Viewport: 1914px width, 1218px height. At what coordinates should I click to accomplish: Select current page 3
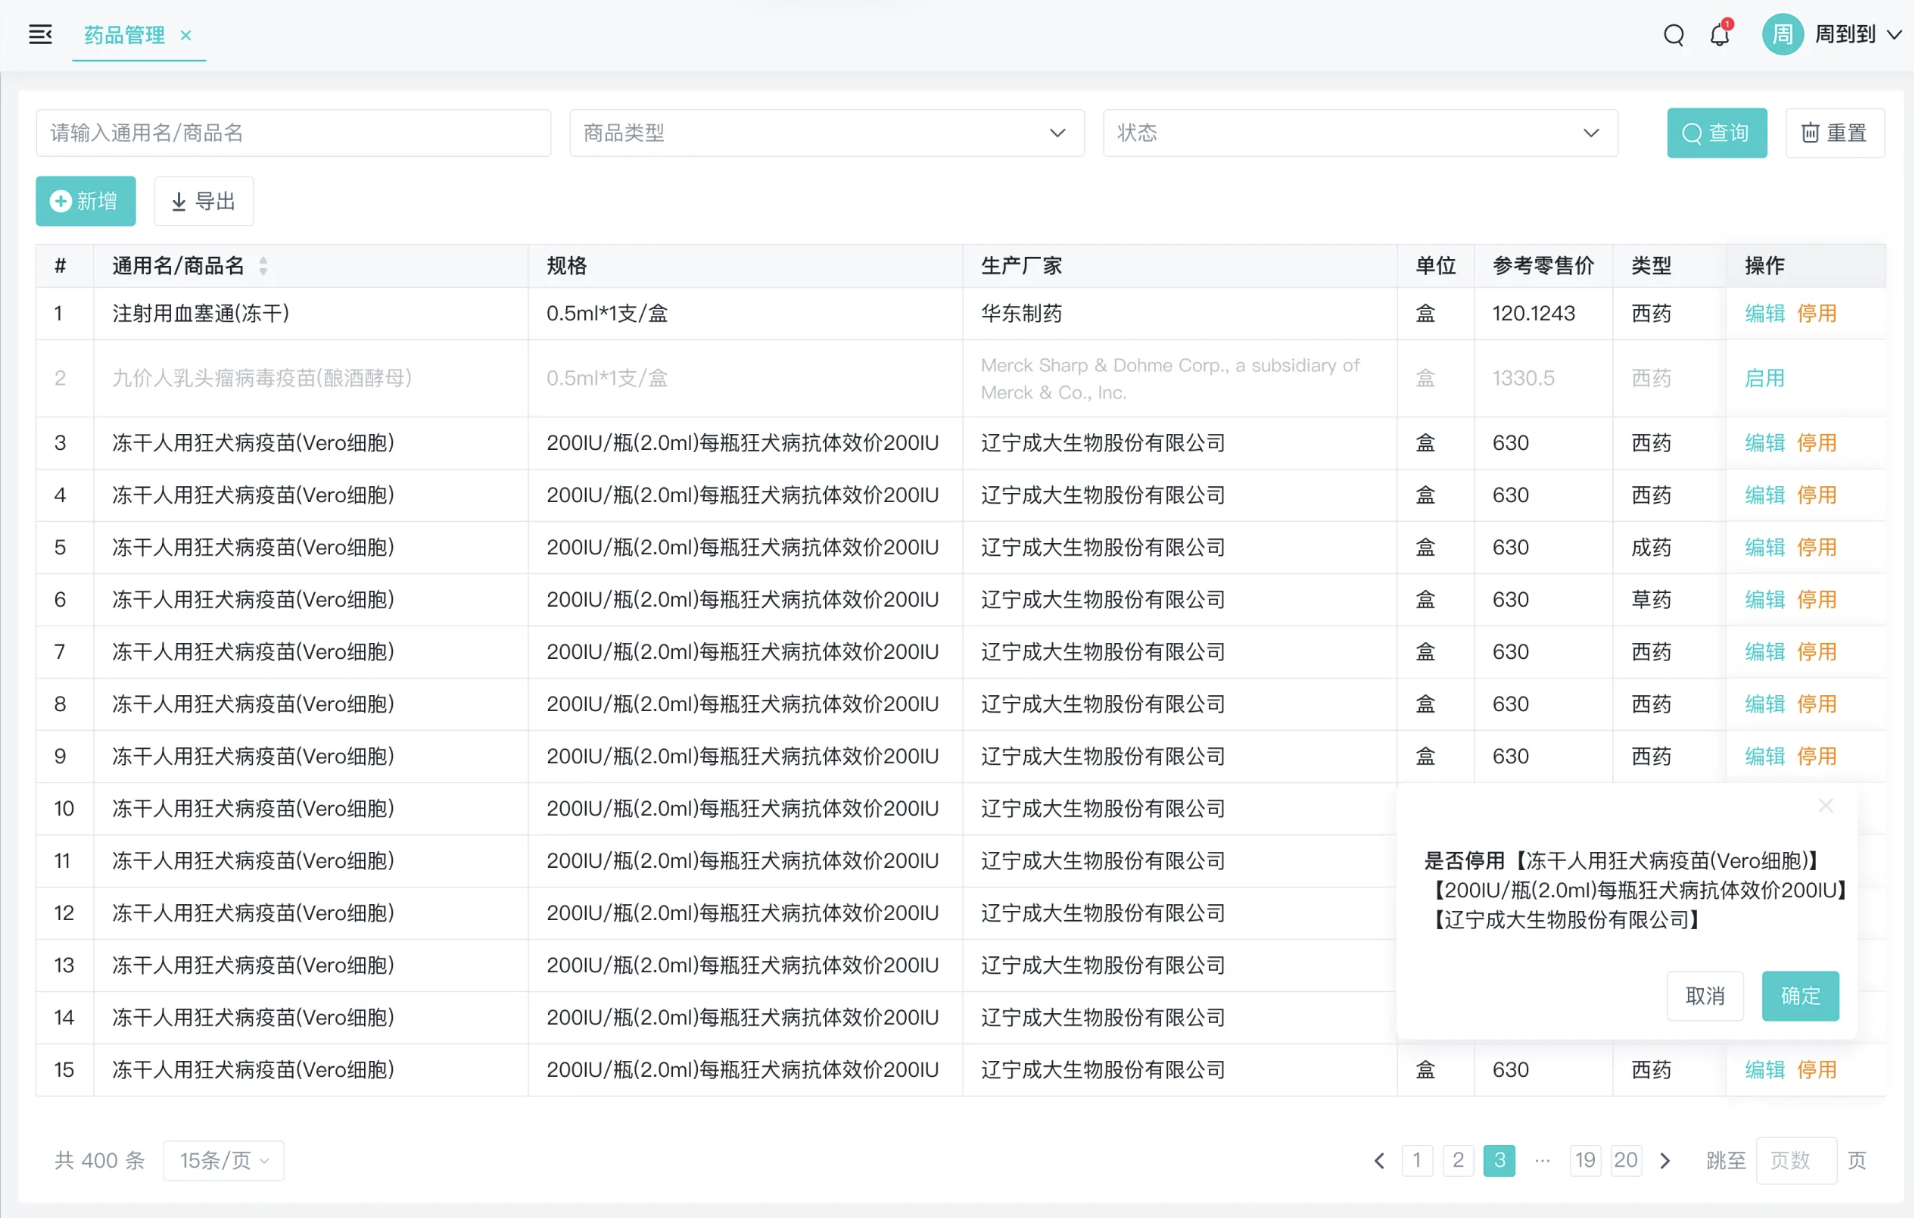tap(1499, 1160)
